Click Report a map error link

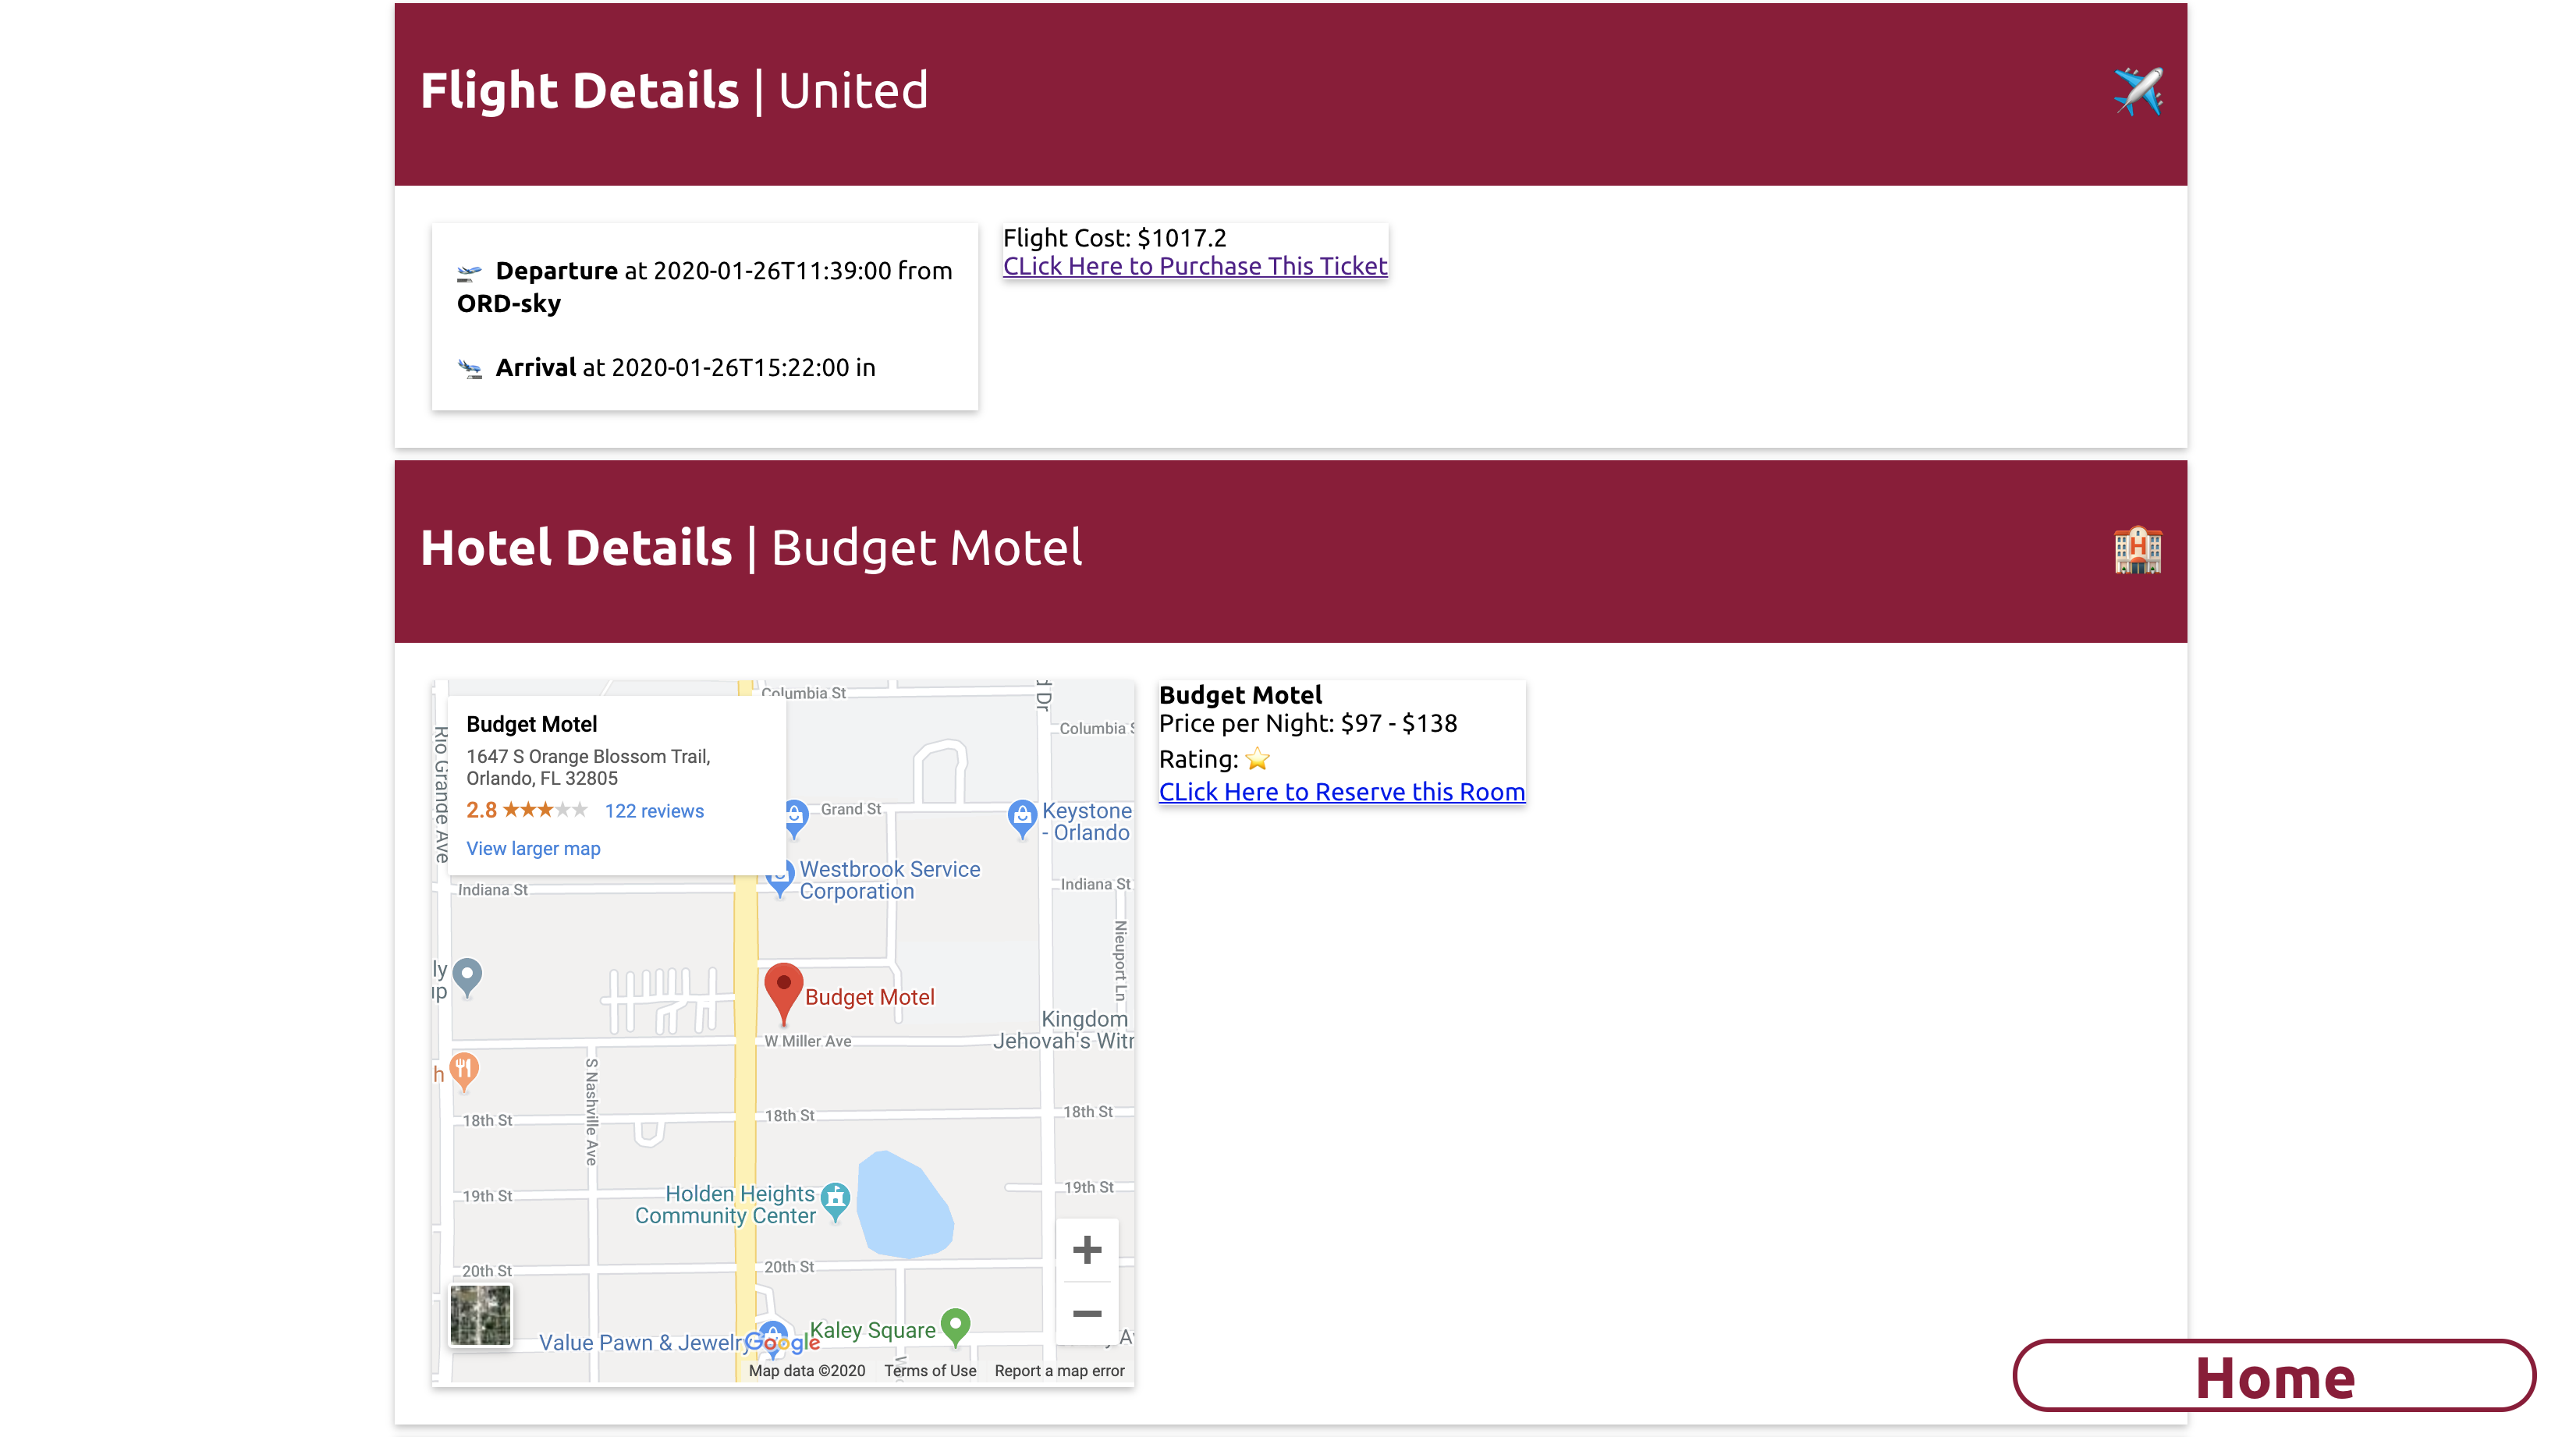1059,1370
